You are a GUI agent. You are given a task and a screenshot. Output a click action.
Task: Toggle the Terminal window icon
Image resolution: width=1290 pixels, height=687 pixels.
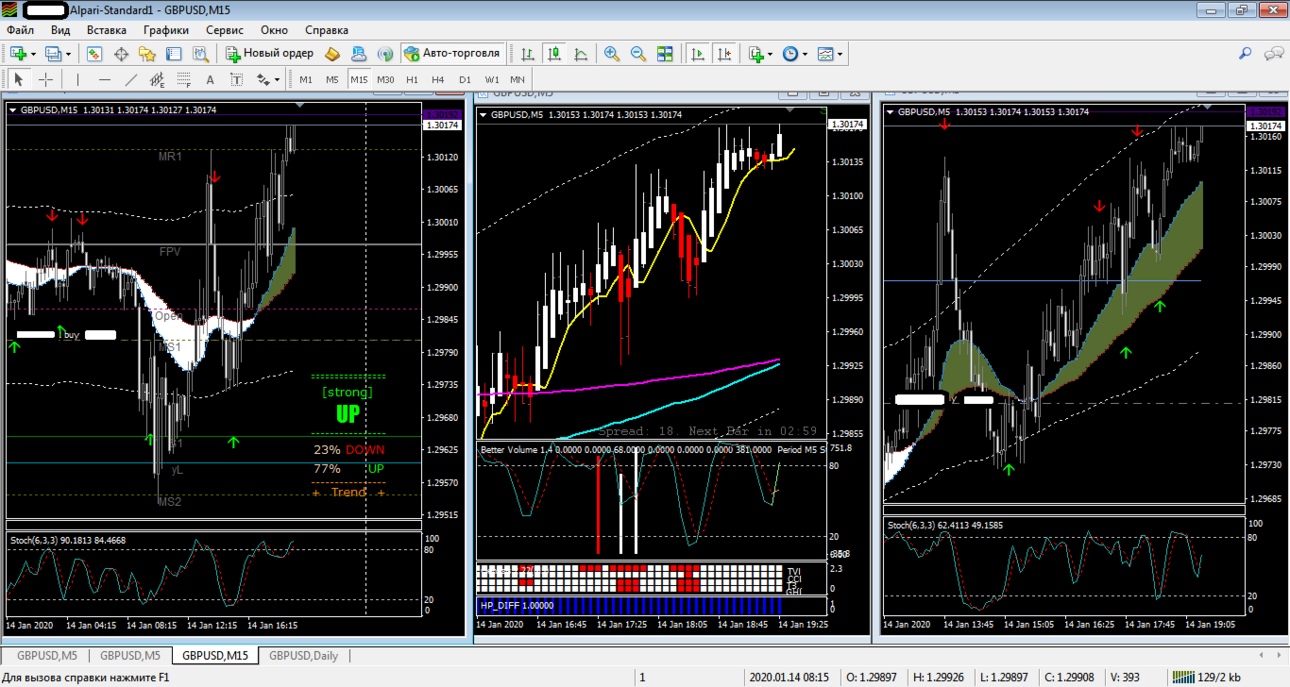173,54
